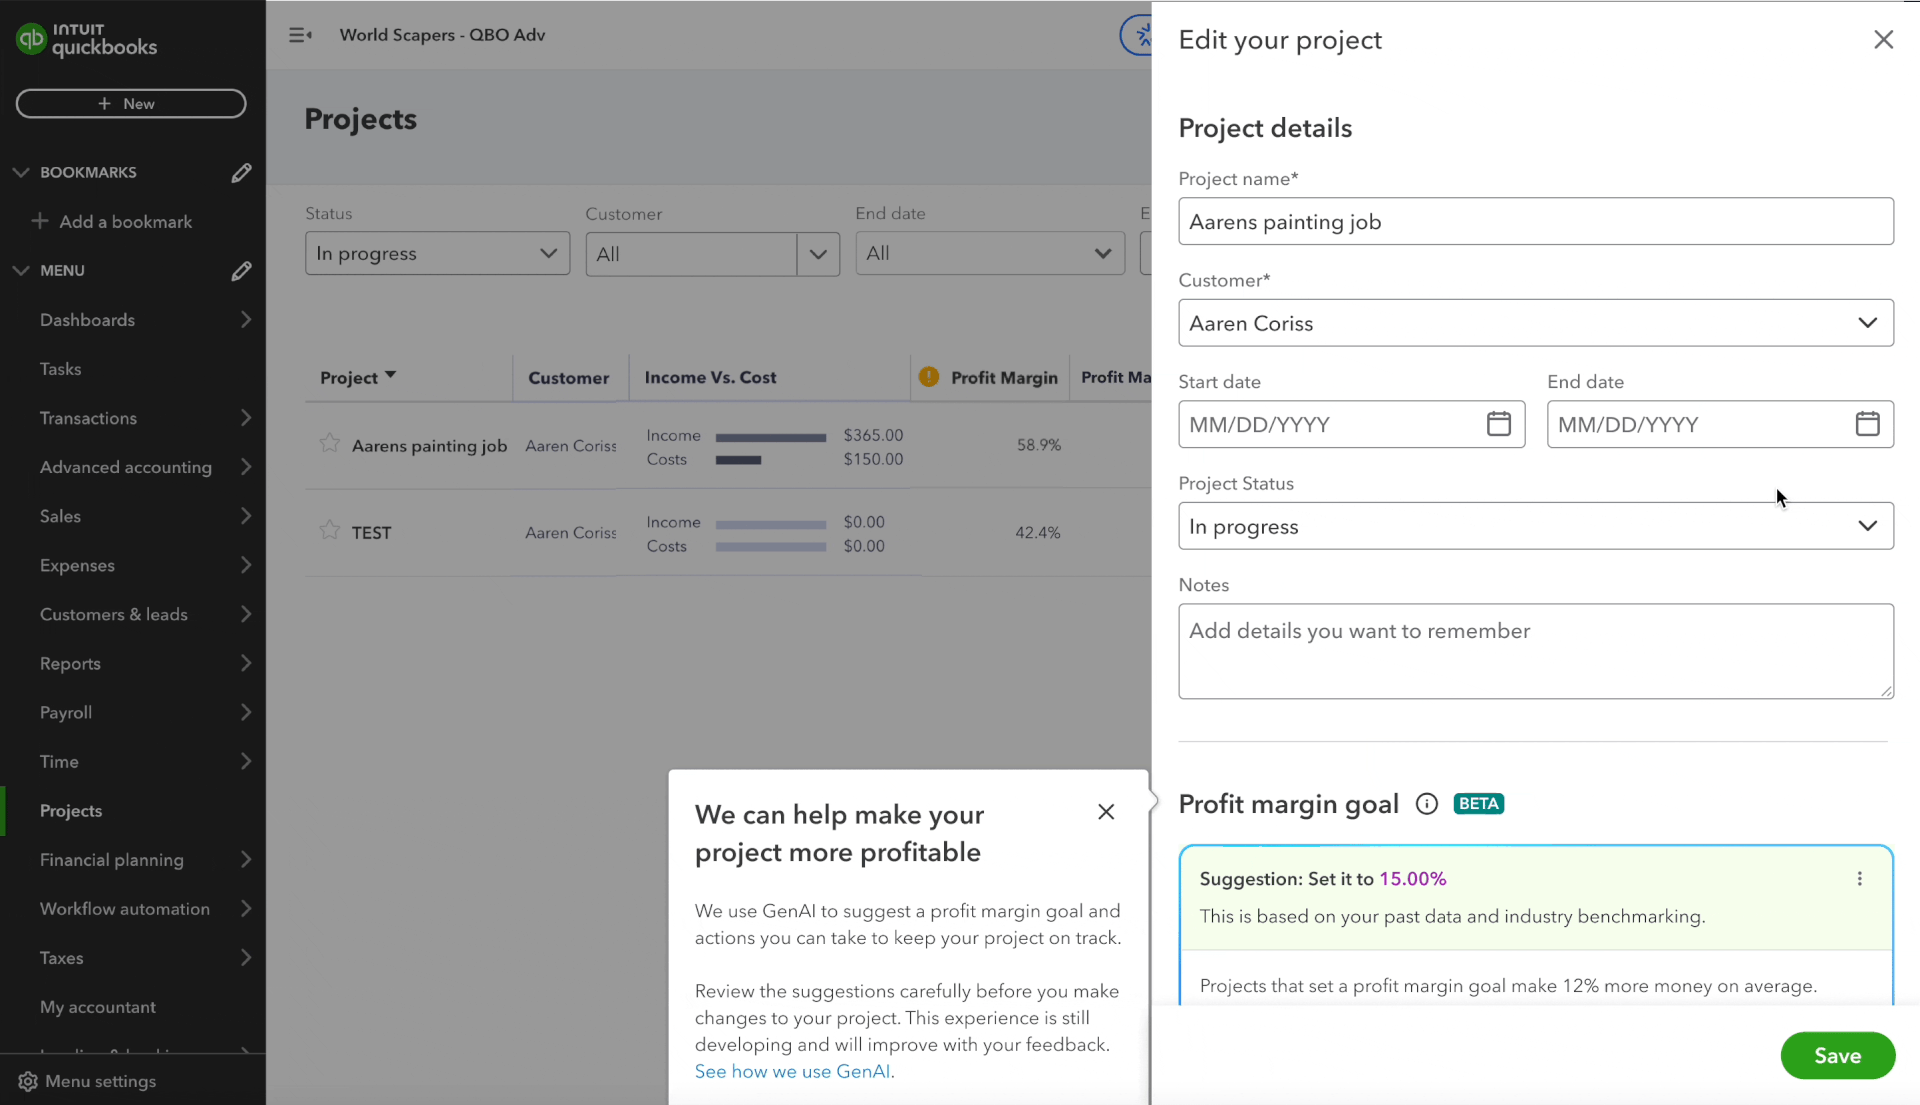Viewport: 1920px width, 1105px height.
Task: Open Workflow automation in the sidebar
Action: [125, 909]
